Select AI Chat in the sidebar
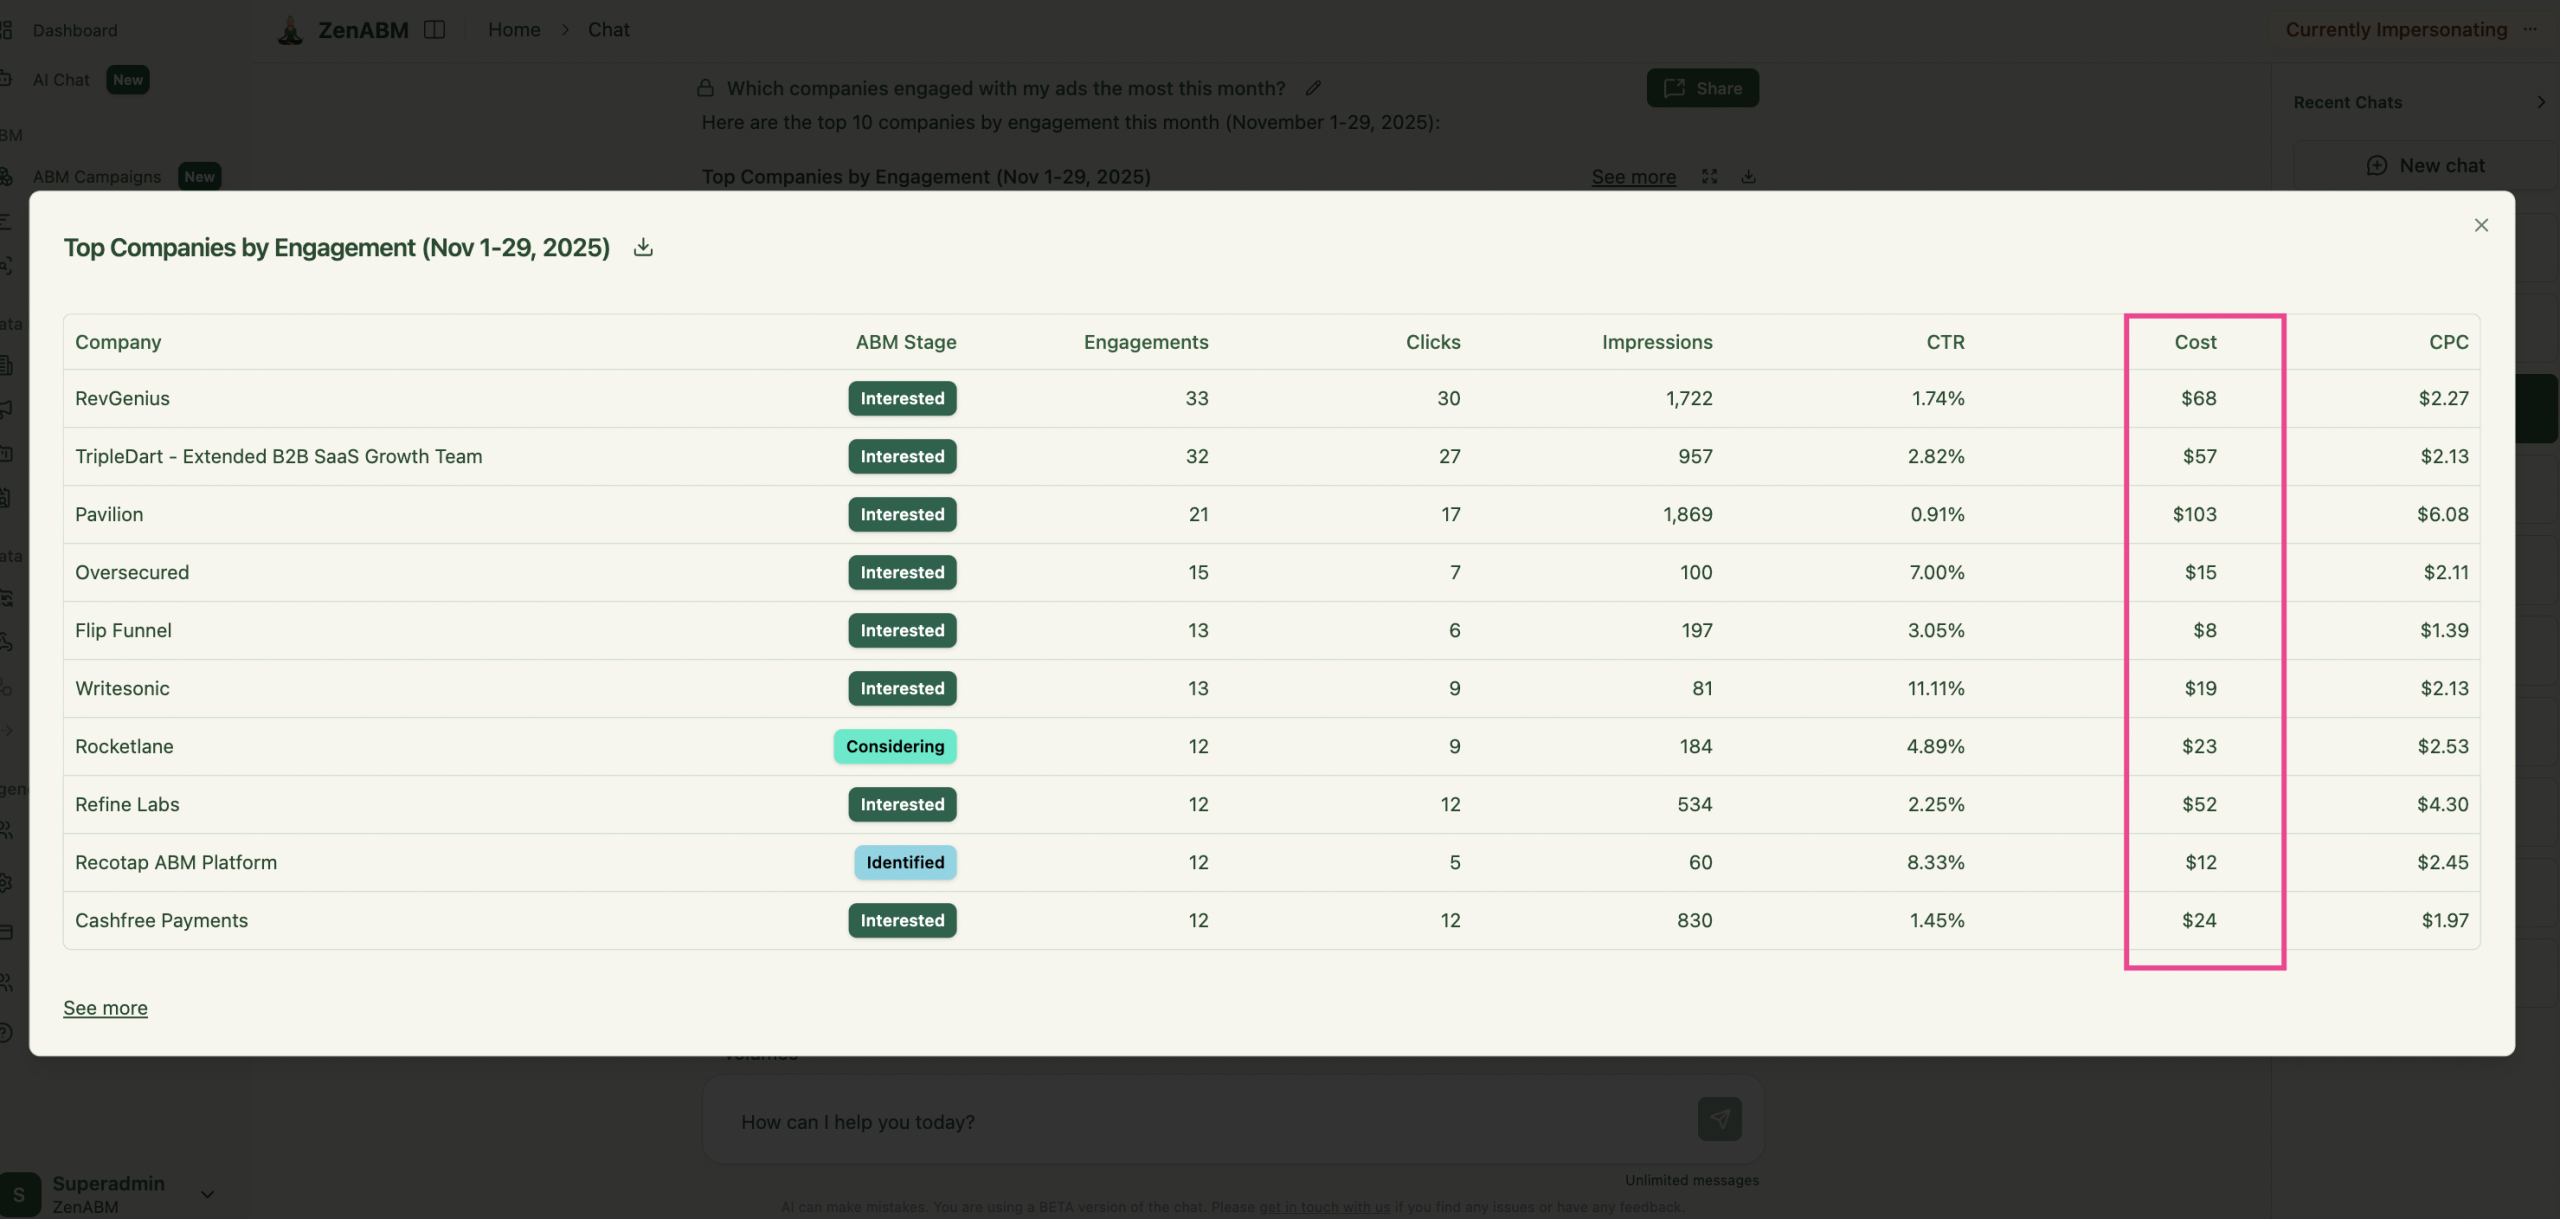Viewport: 2560px width, 1219px height. point(60,79)
